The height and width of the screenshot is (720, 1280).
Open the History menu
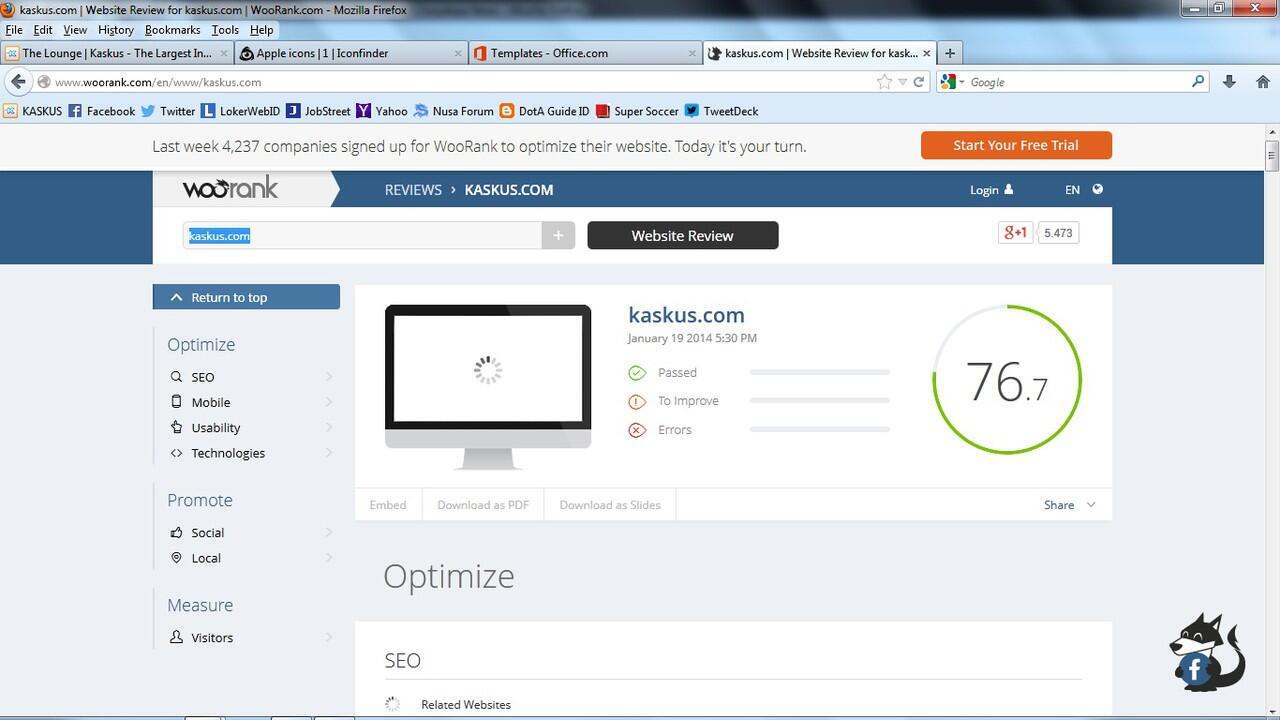tap(116, 30)
